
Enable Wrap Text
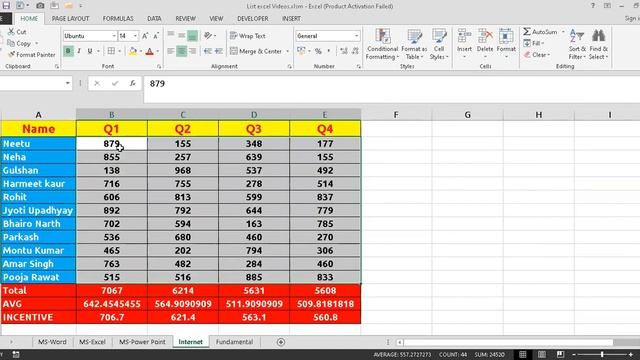(247, 36)
